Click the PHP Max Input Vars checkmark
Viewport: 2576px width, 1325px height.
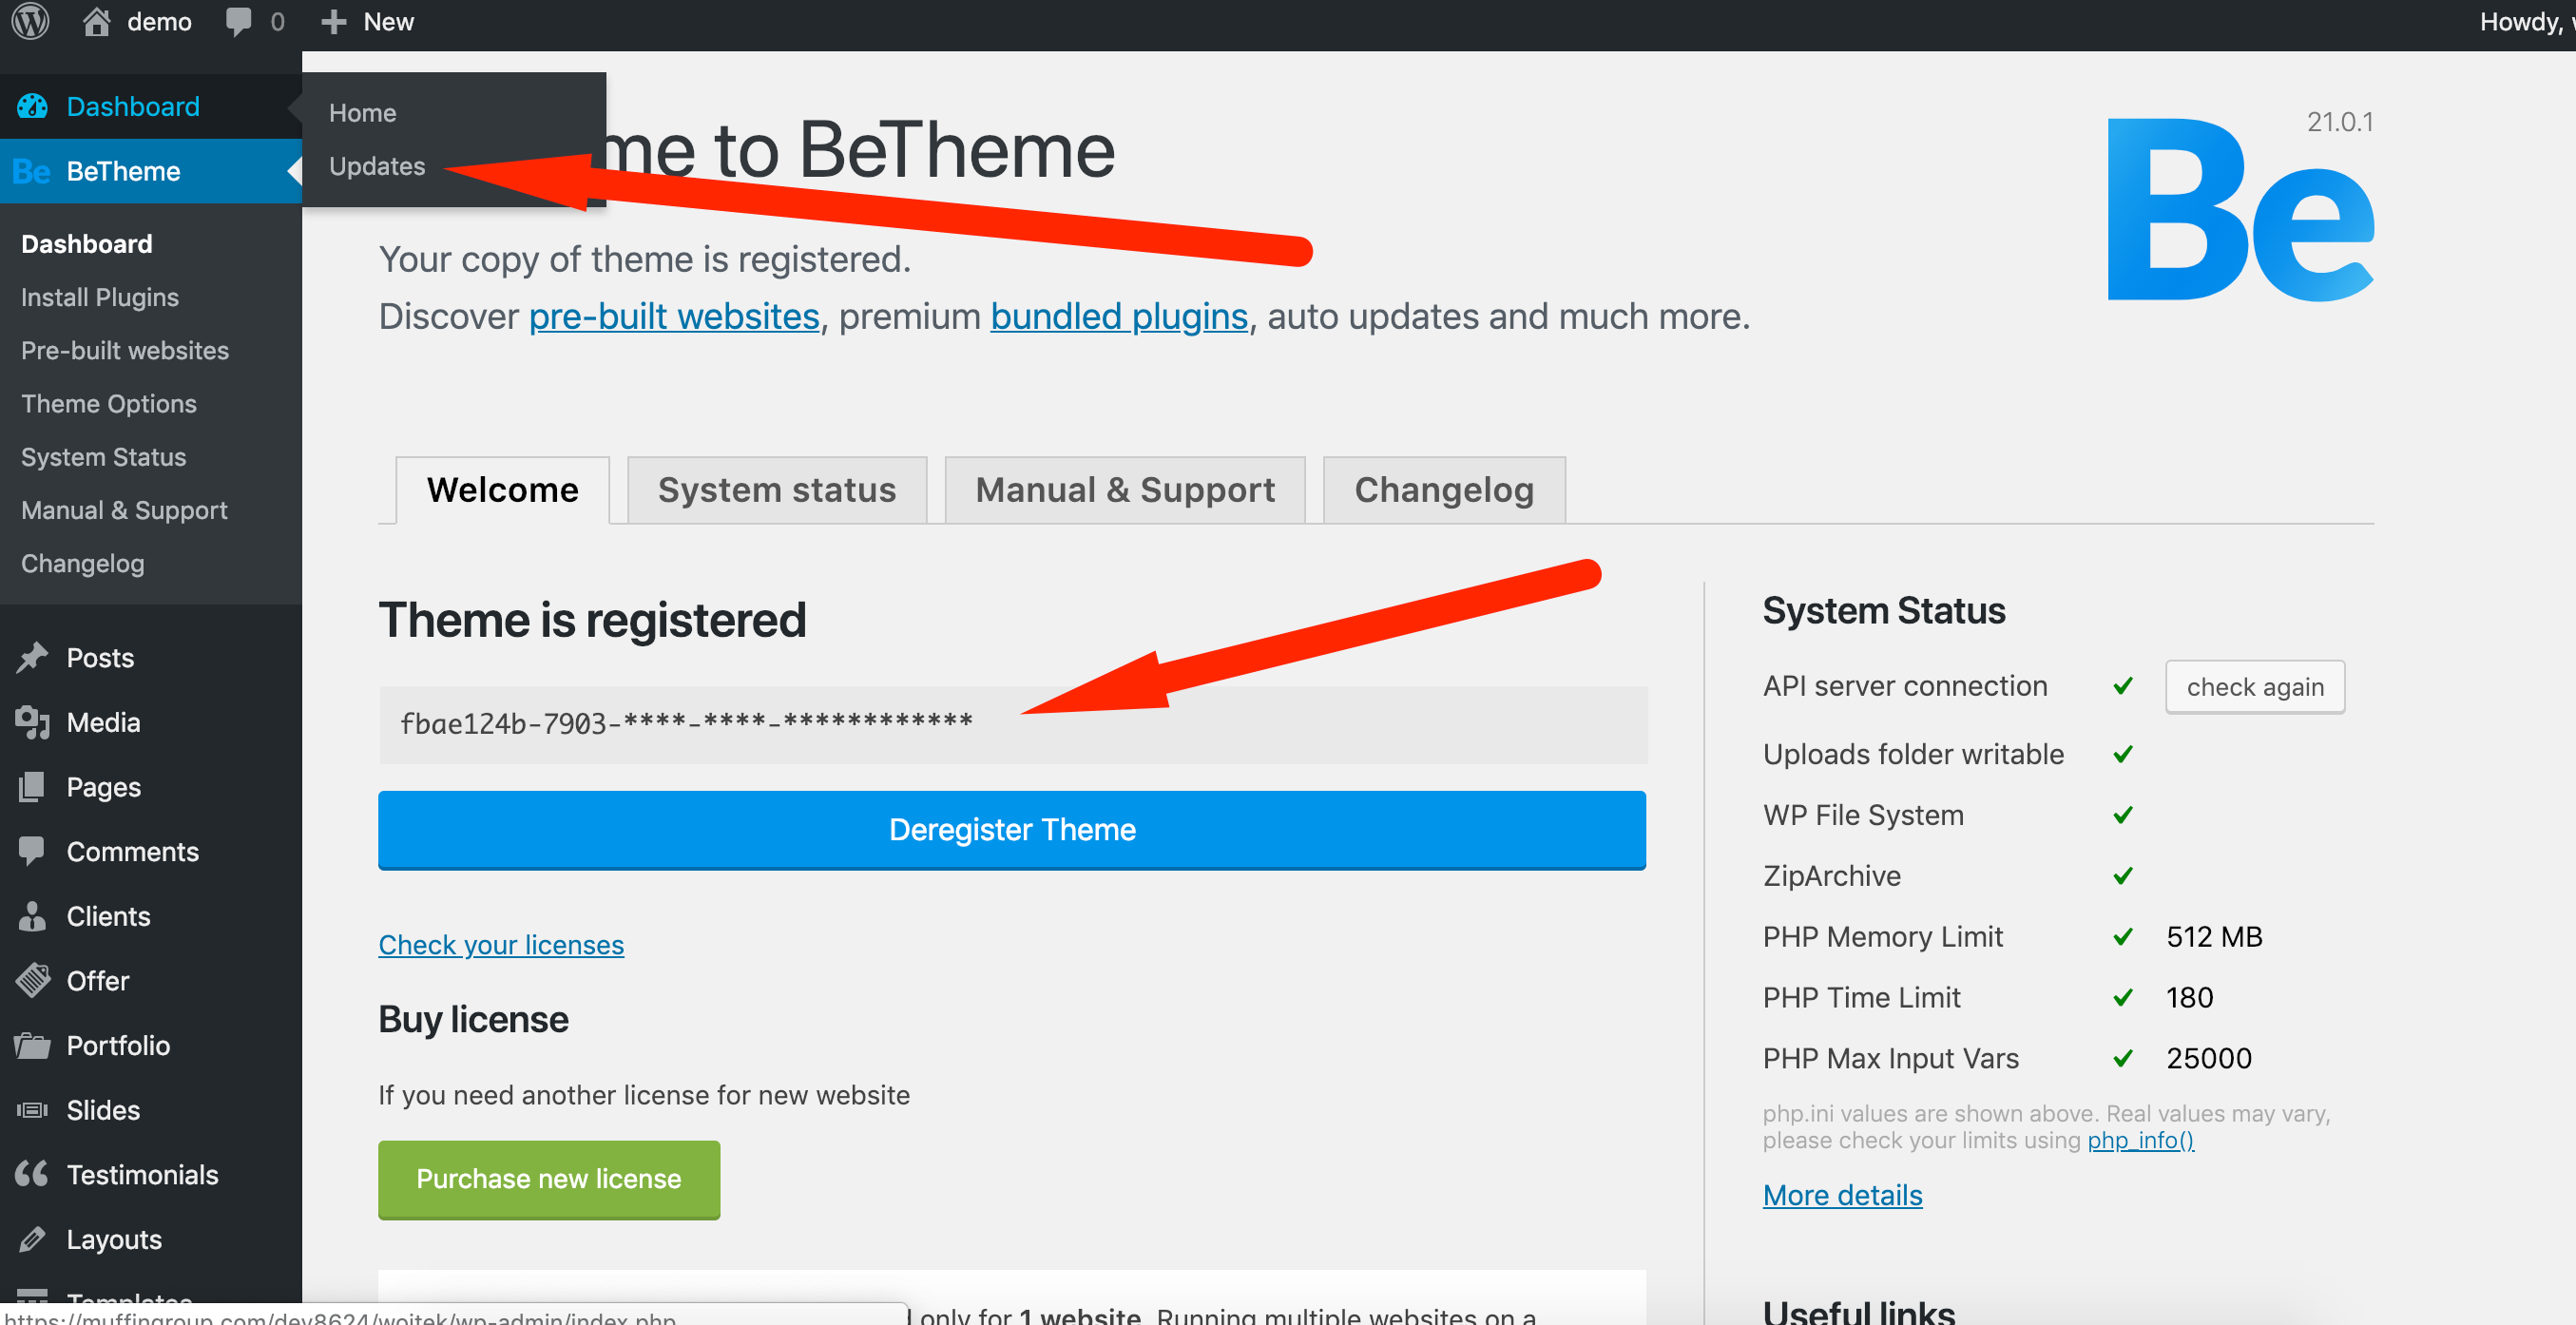(x=2123, y=1058)
